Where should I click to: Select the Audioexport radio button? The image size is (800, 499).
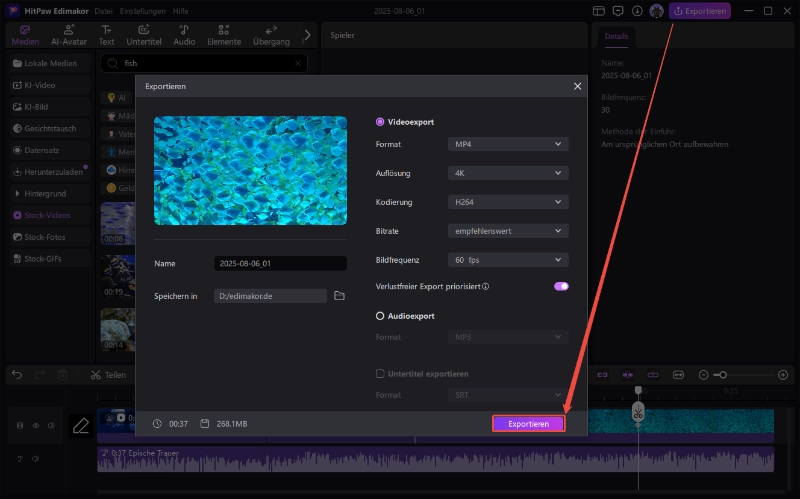coord(380,316)
